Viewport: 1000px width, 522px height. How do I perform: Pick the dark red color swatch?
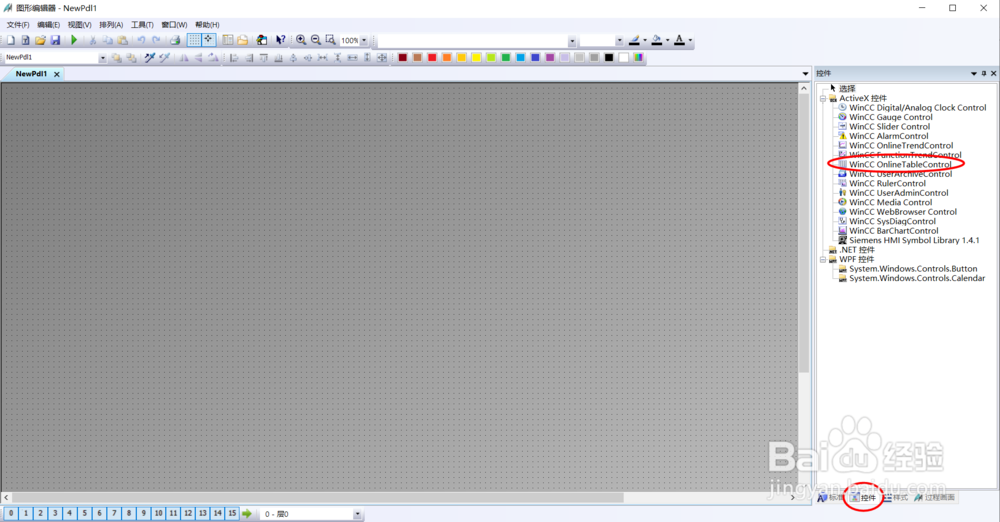402,57
